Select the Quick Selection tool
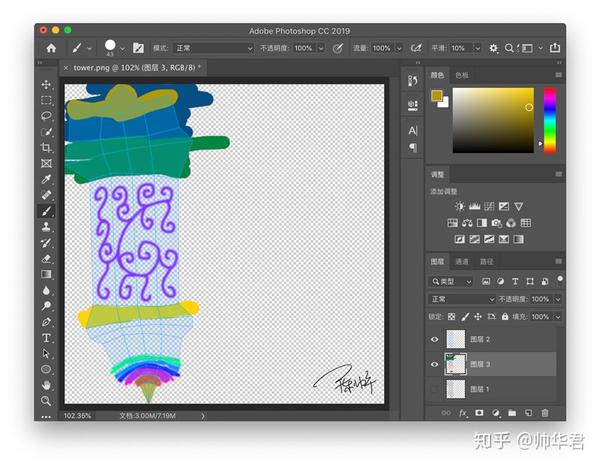Screen dimensions: 600x466 (x=46, y=132)
